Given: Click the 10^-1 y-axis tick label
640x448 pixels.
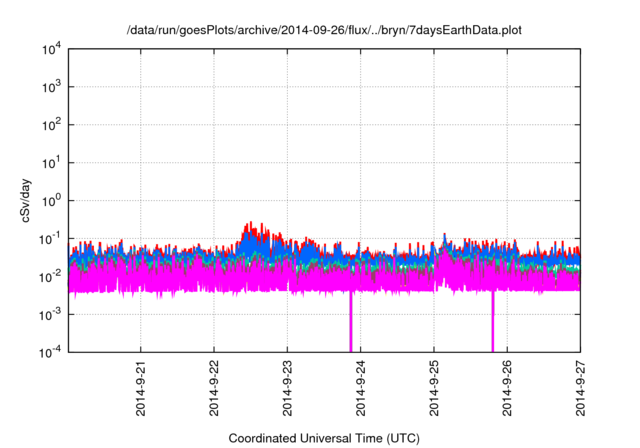Looking at the screenshot, I should [50, 239].
